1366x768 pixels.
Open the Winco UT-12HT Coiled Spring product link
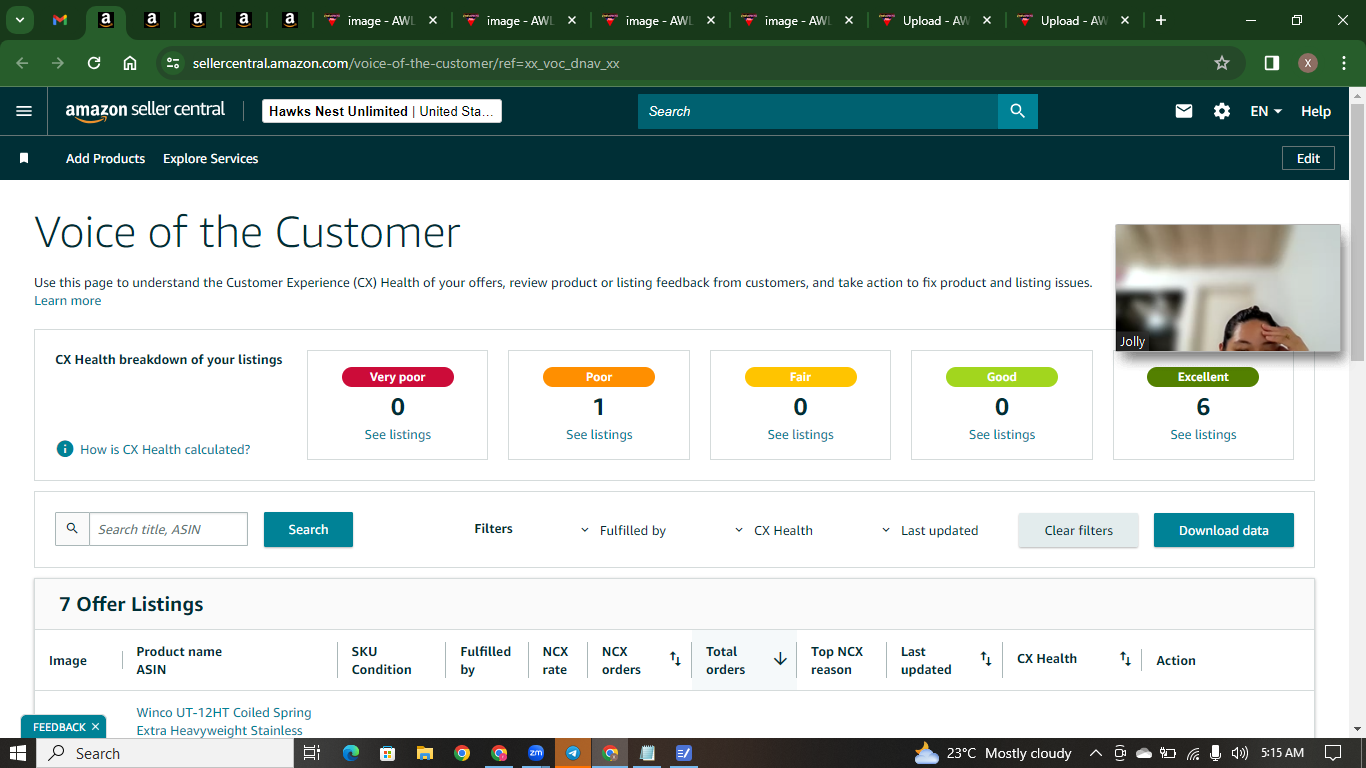tap(224, 721)
